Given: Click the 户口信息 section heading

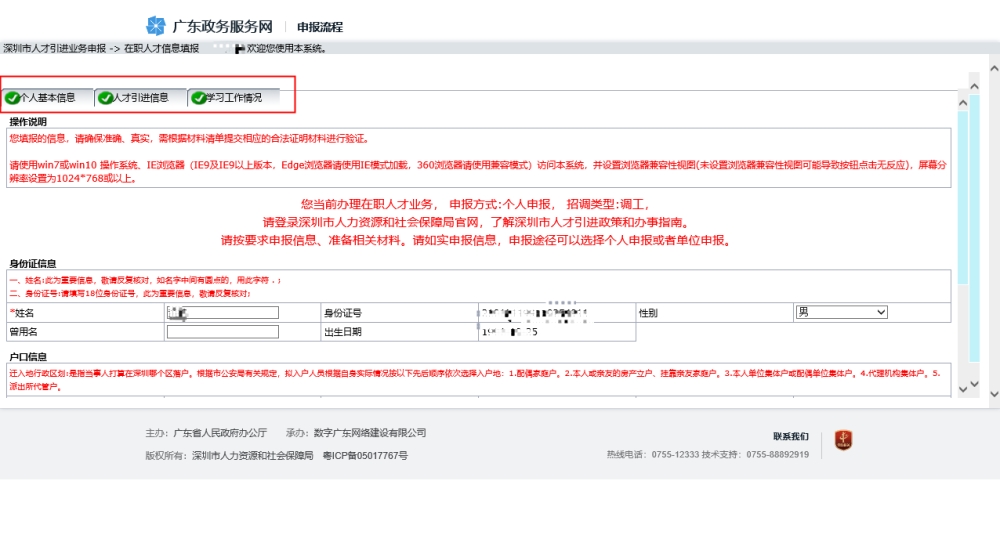Looking at the screenshot, I should [28, 357].
